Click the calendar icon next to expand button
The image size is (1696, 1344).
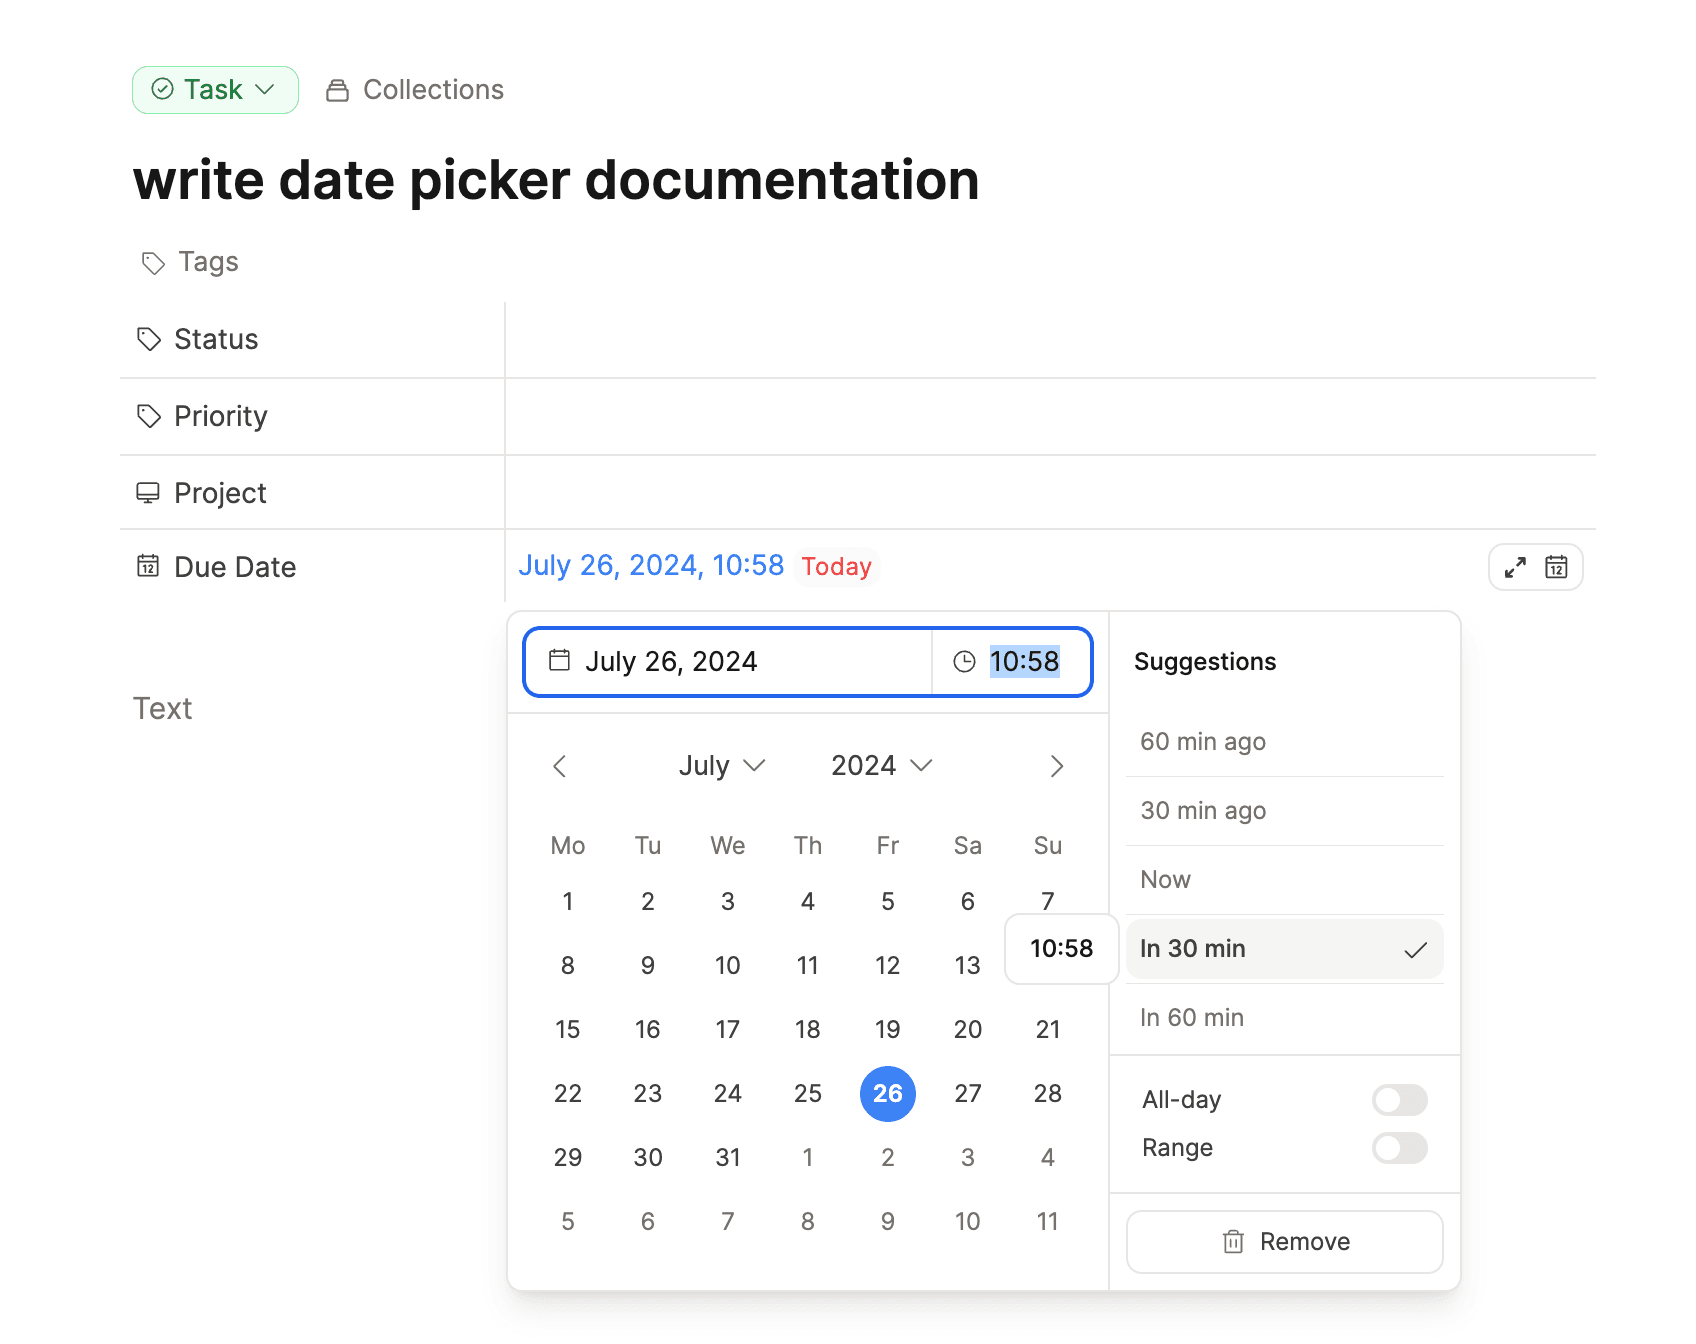coord(1557,567)
